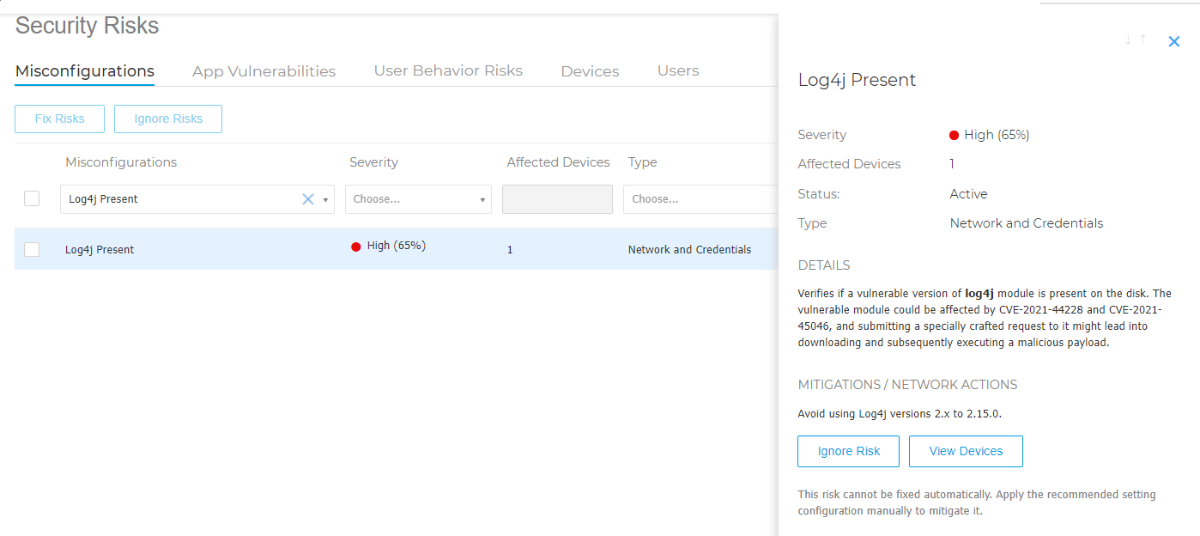Screen dimensions: 1200x536
Task: Tick the select-all checkbox in filter row
Action: point(32,199)
